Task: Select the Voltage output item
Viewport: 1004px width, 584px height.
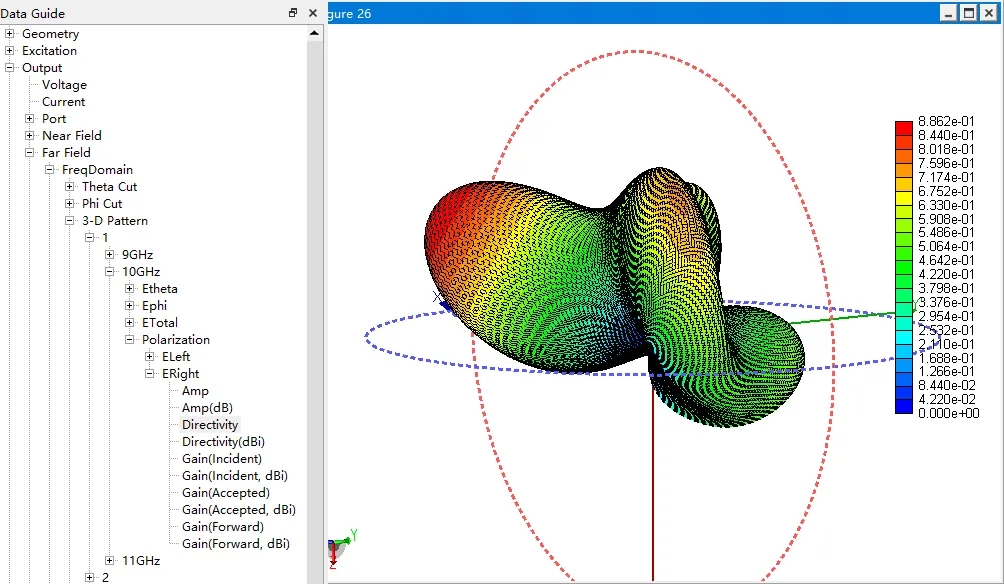Action: click(x=64, y=85)
